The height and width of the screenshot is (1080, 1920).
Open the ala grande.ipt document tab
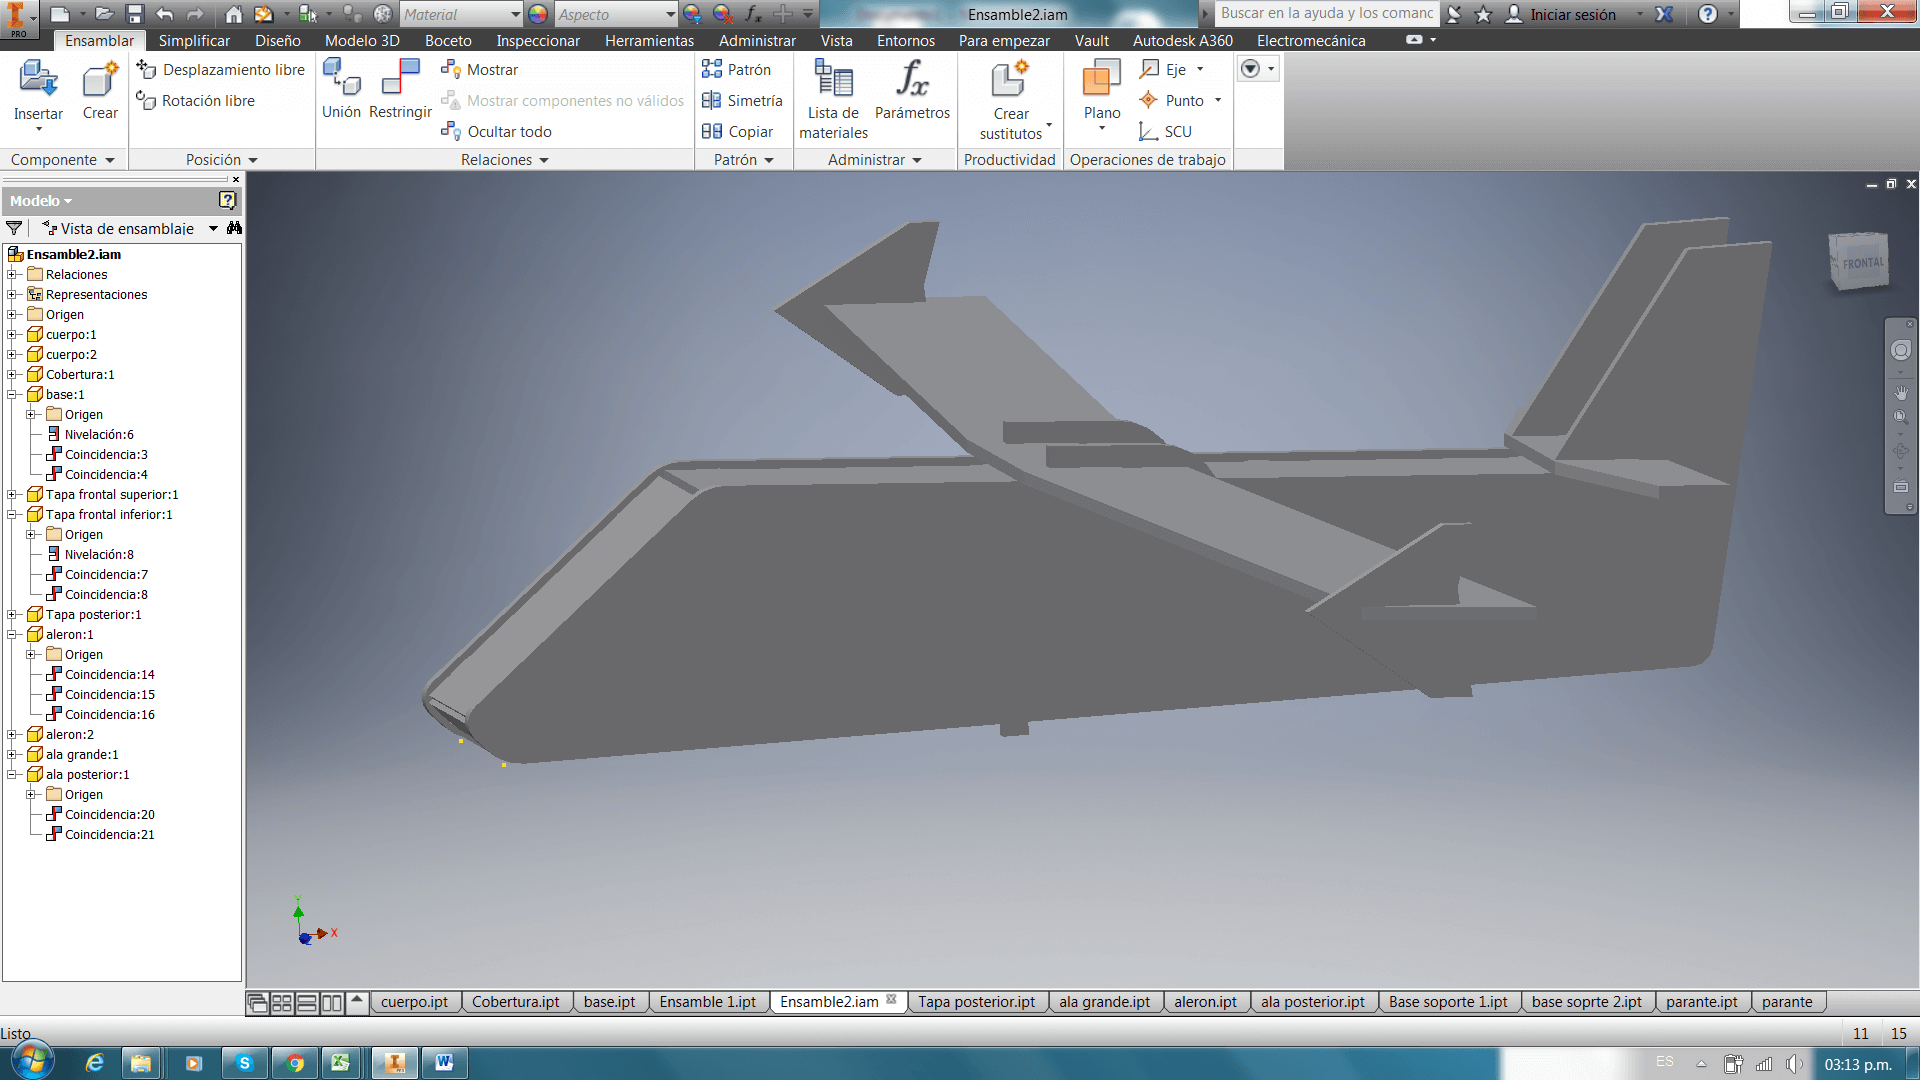pyautogui.click(x=1104, y=1002)
